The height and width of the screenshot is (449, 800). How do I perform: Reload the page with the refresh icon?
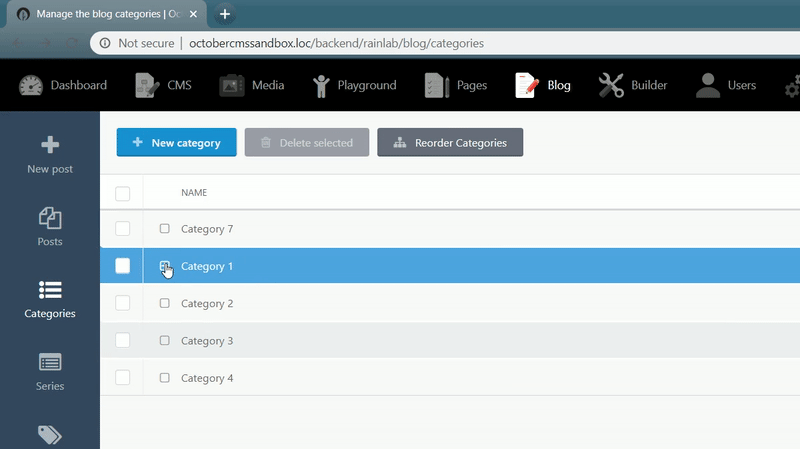72,43
